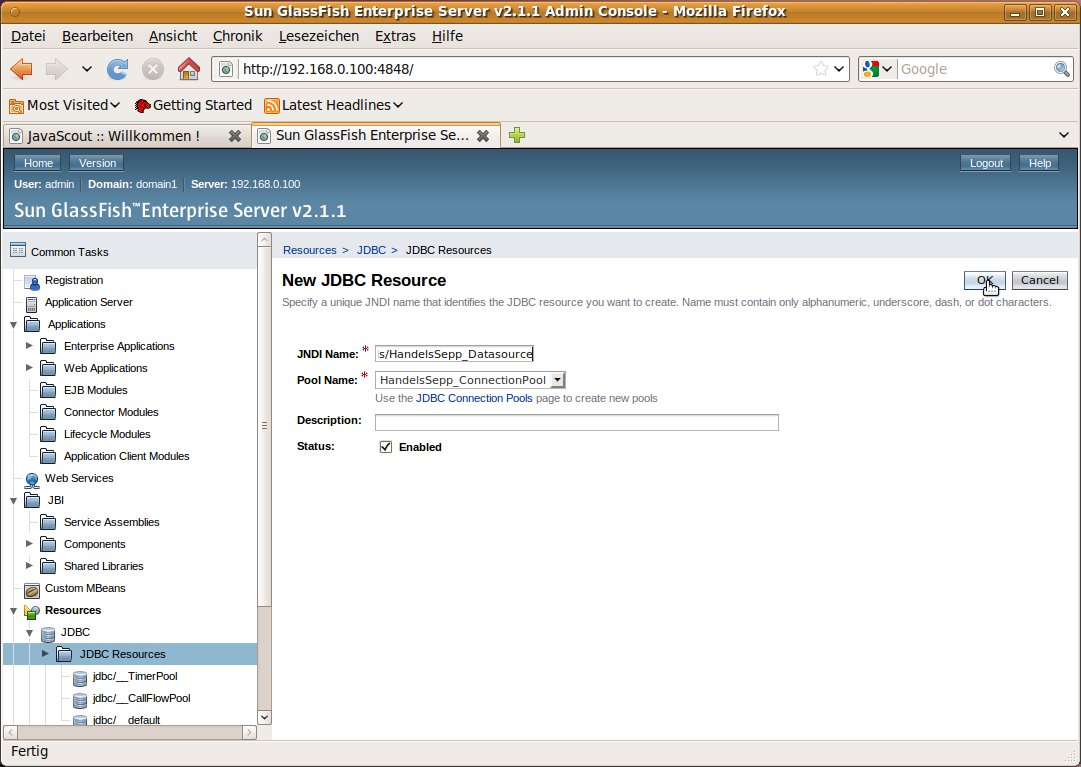Click the Firefox home icon
The image size is (1081, 767).
click(187, 69)
